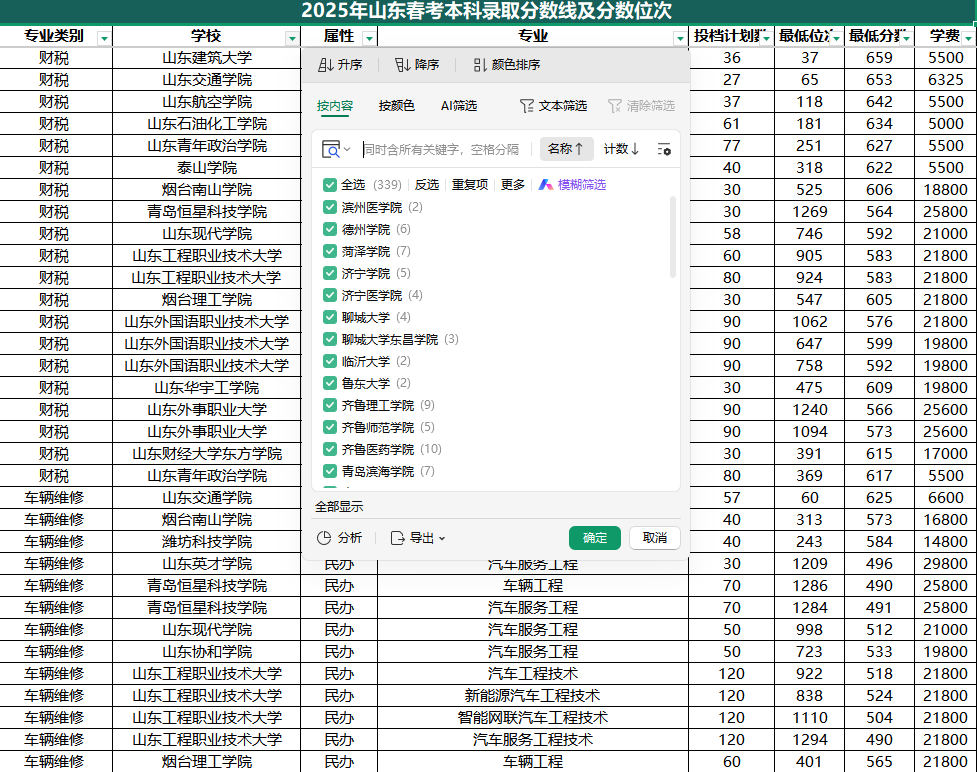Click the 取消 cancel button
The height and width of the screenshot is (772, 977).
(655, 538)
